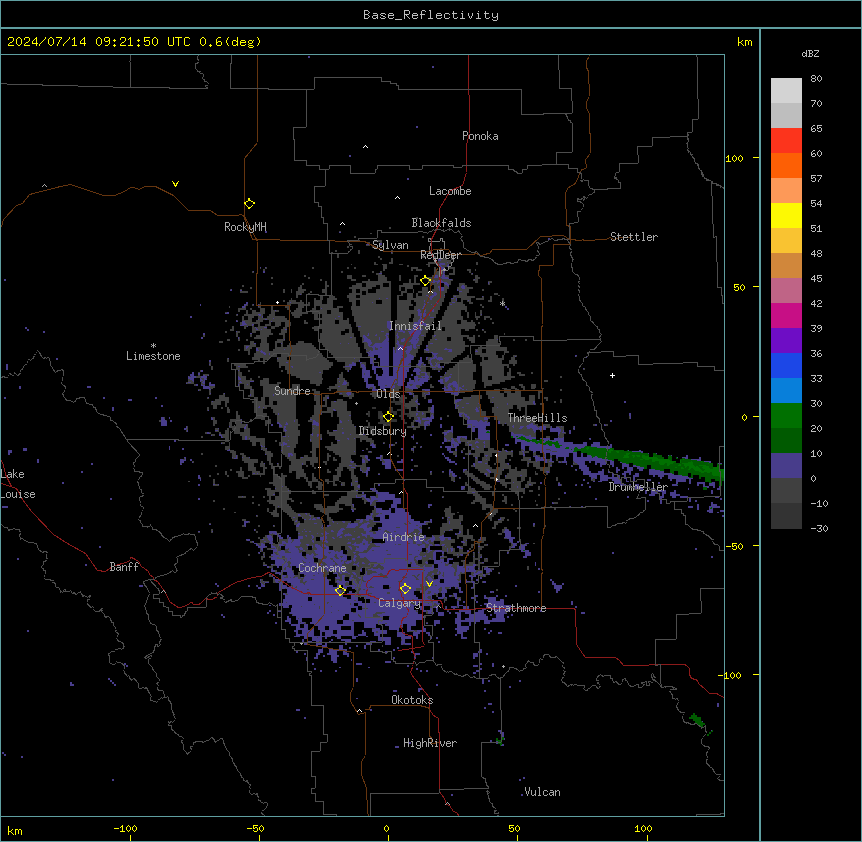Pick the red swatch between 65 and 60 dBZ

[x=786, y=141]
